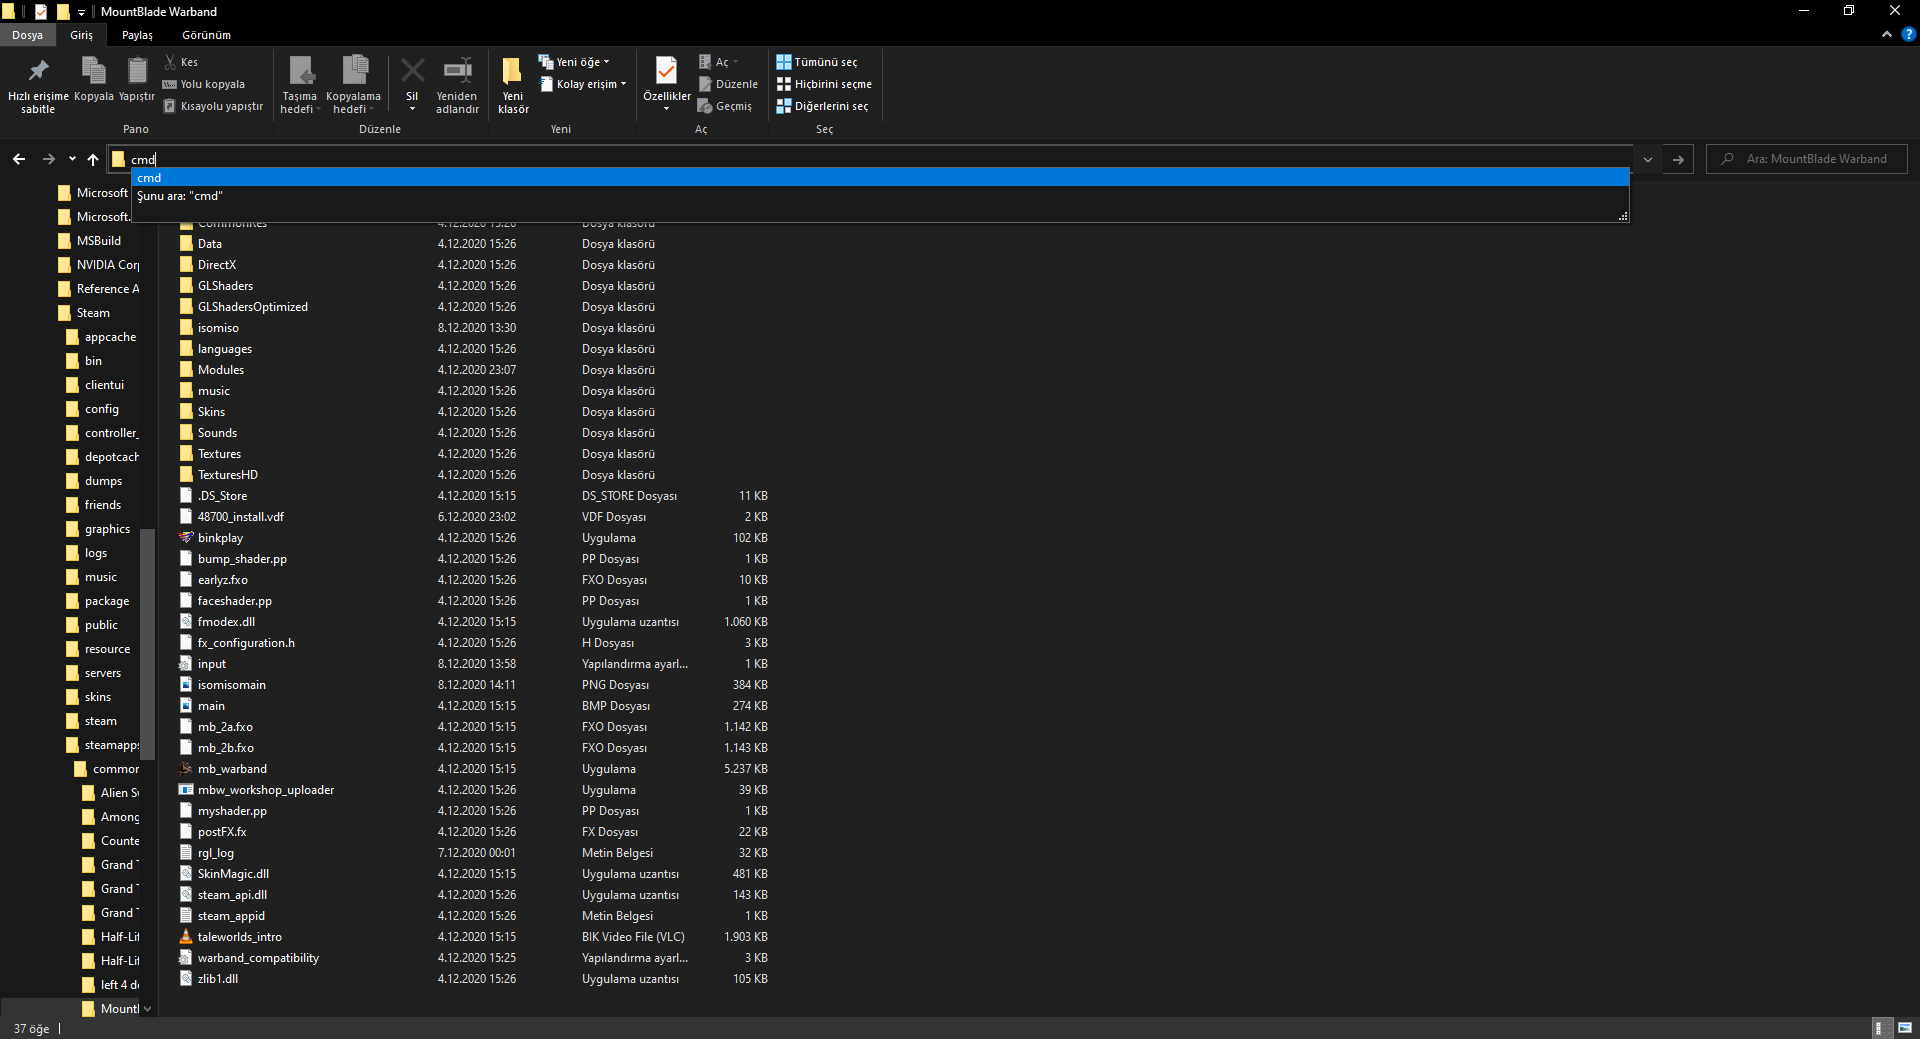Click the Aç open button
This screenshot has width=1920, height=1039.
click(718, 62)
